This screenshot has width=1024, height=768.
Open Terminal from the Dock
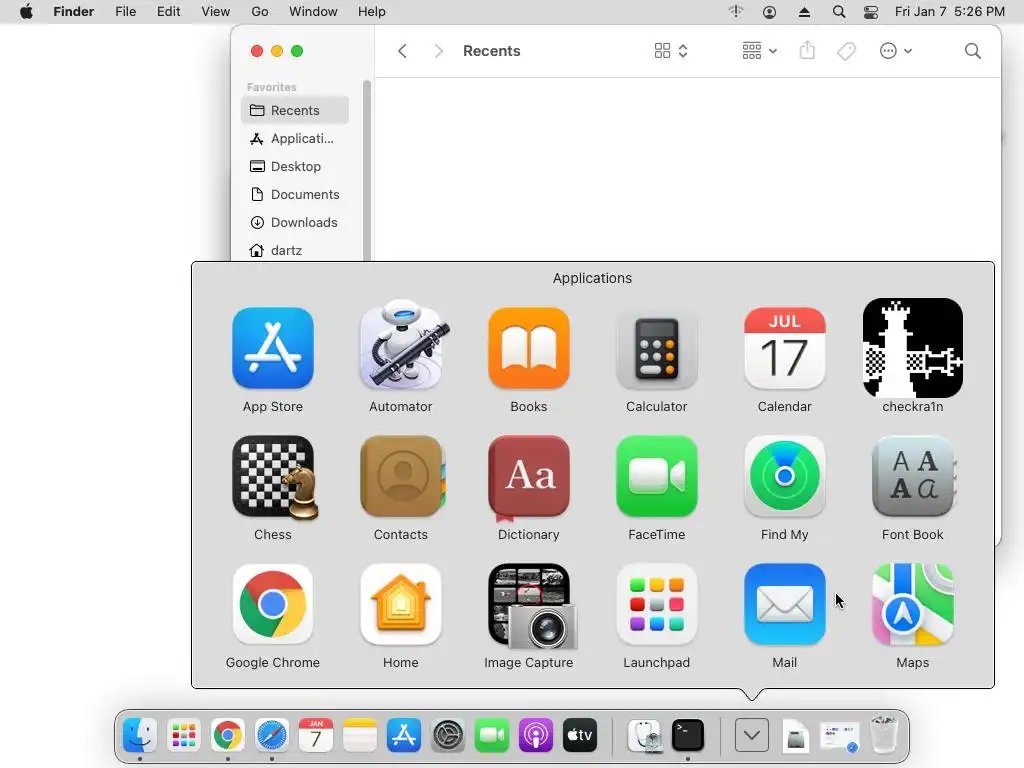(688, 735)
